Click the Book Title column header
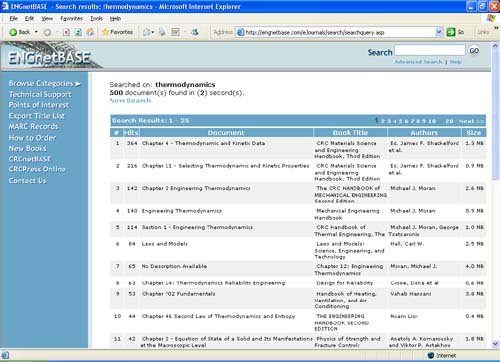The image size is (500, 362). point(350,133)
